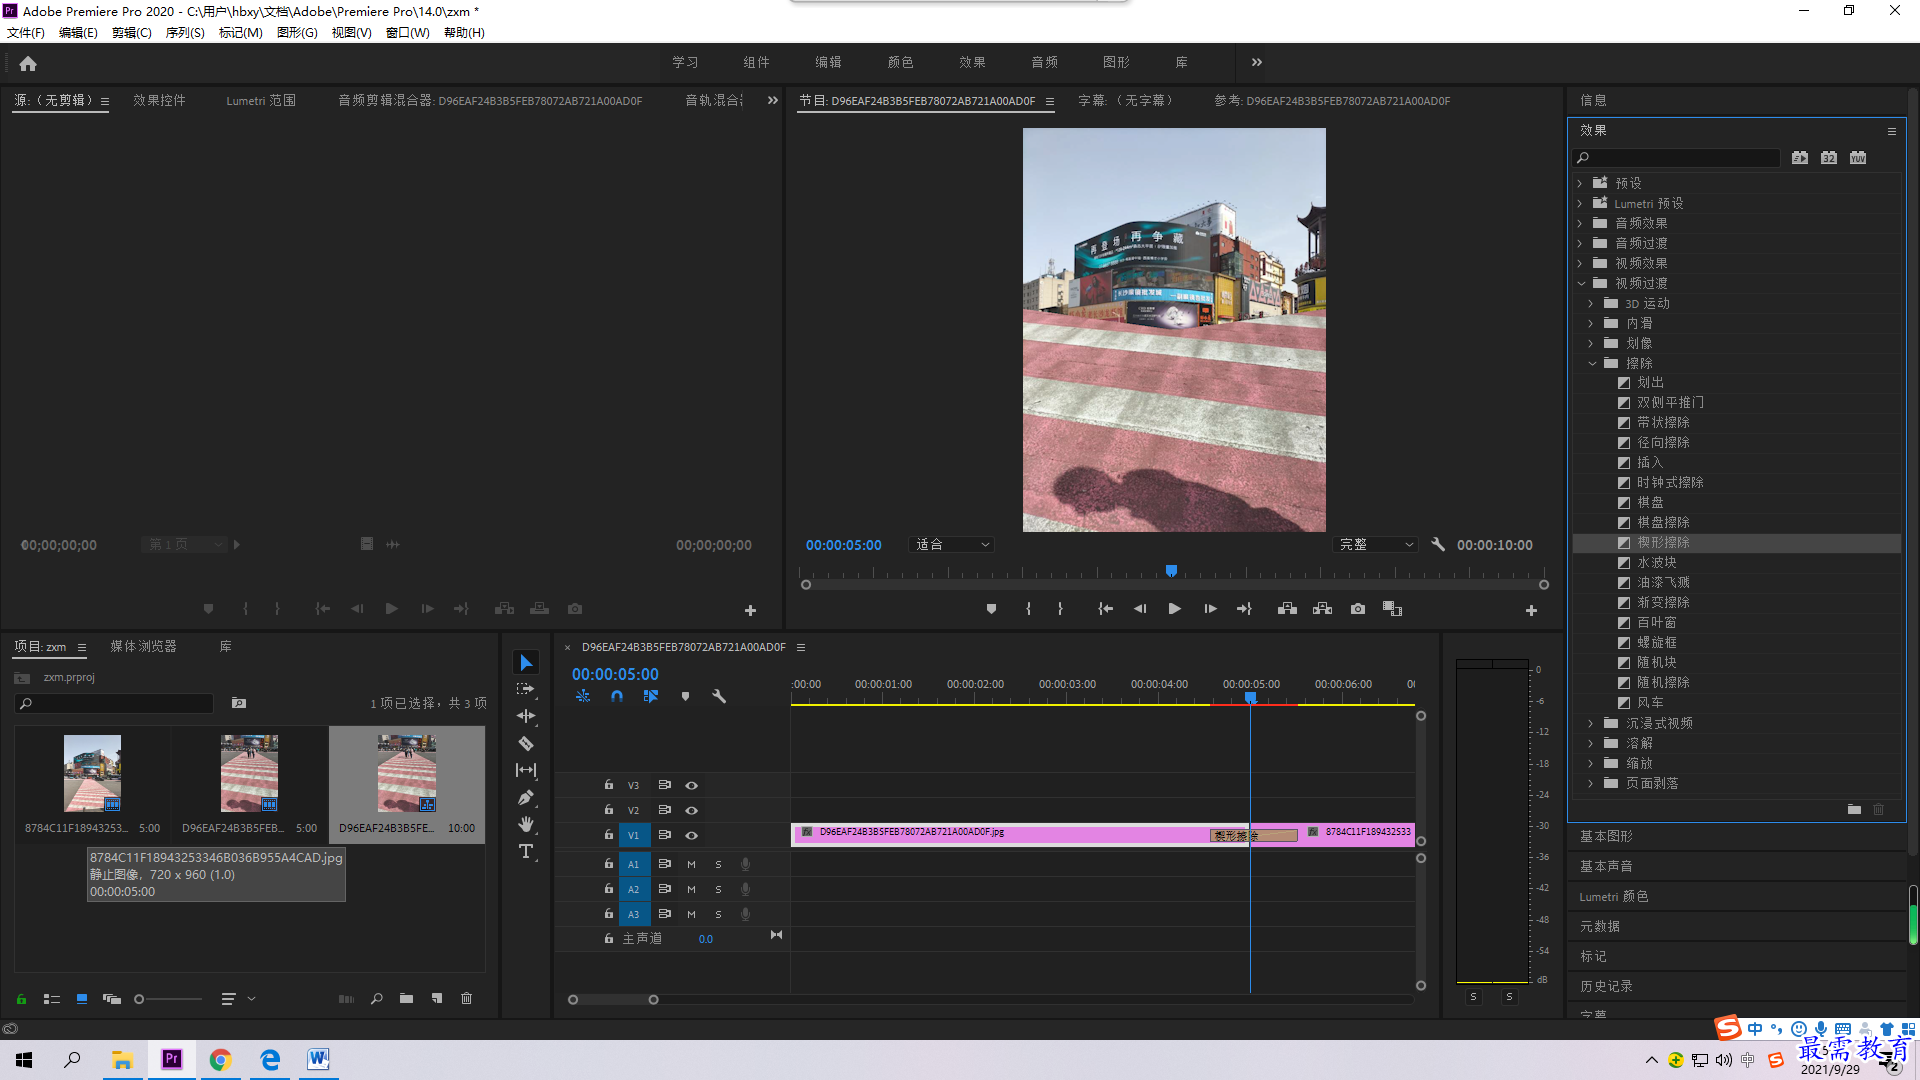Viewport: 1920px width, 1080px height.
Task: Select the Slip tool
Action: (526, 770)
